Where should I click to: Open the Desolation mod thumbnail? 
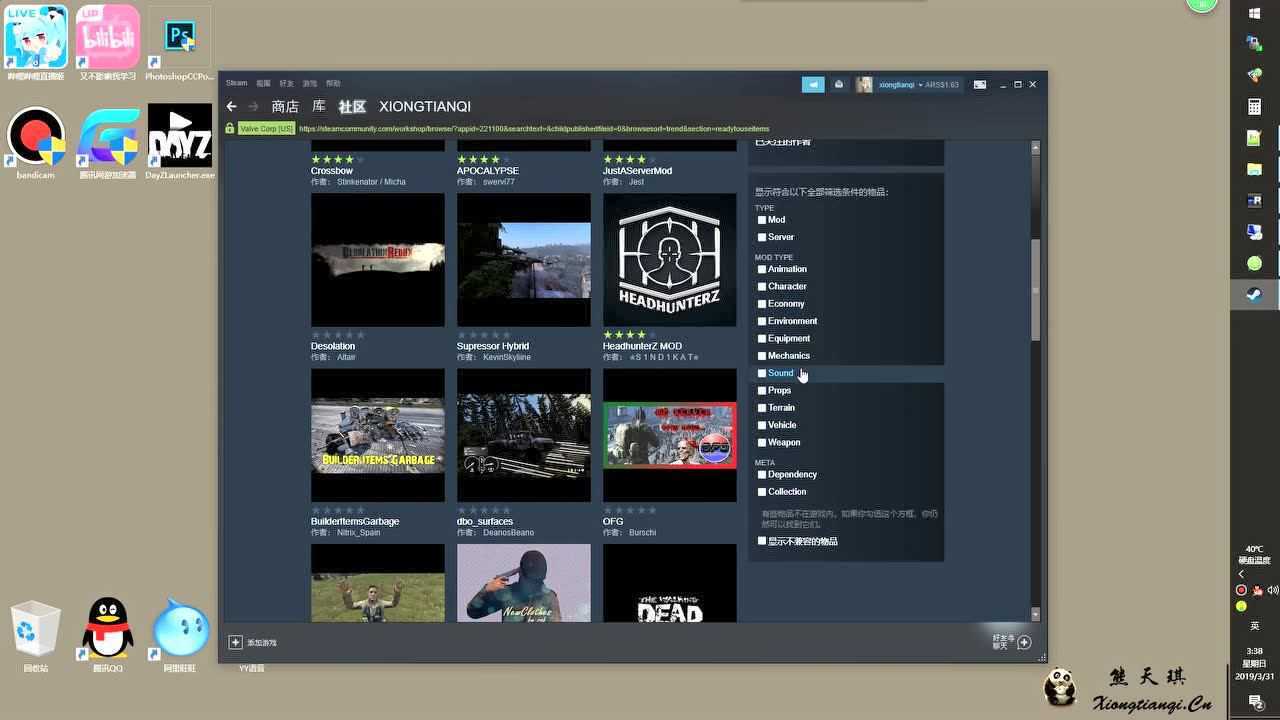[x=377, y=260]
